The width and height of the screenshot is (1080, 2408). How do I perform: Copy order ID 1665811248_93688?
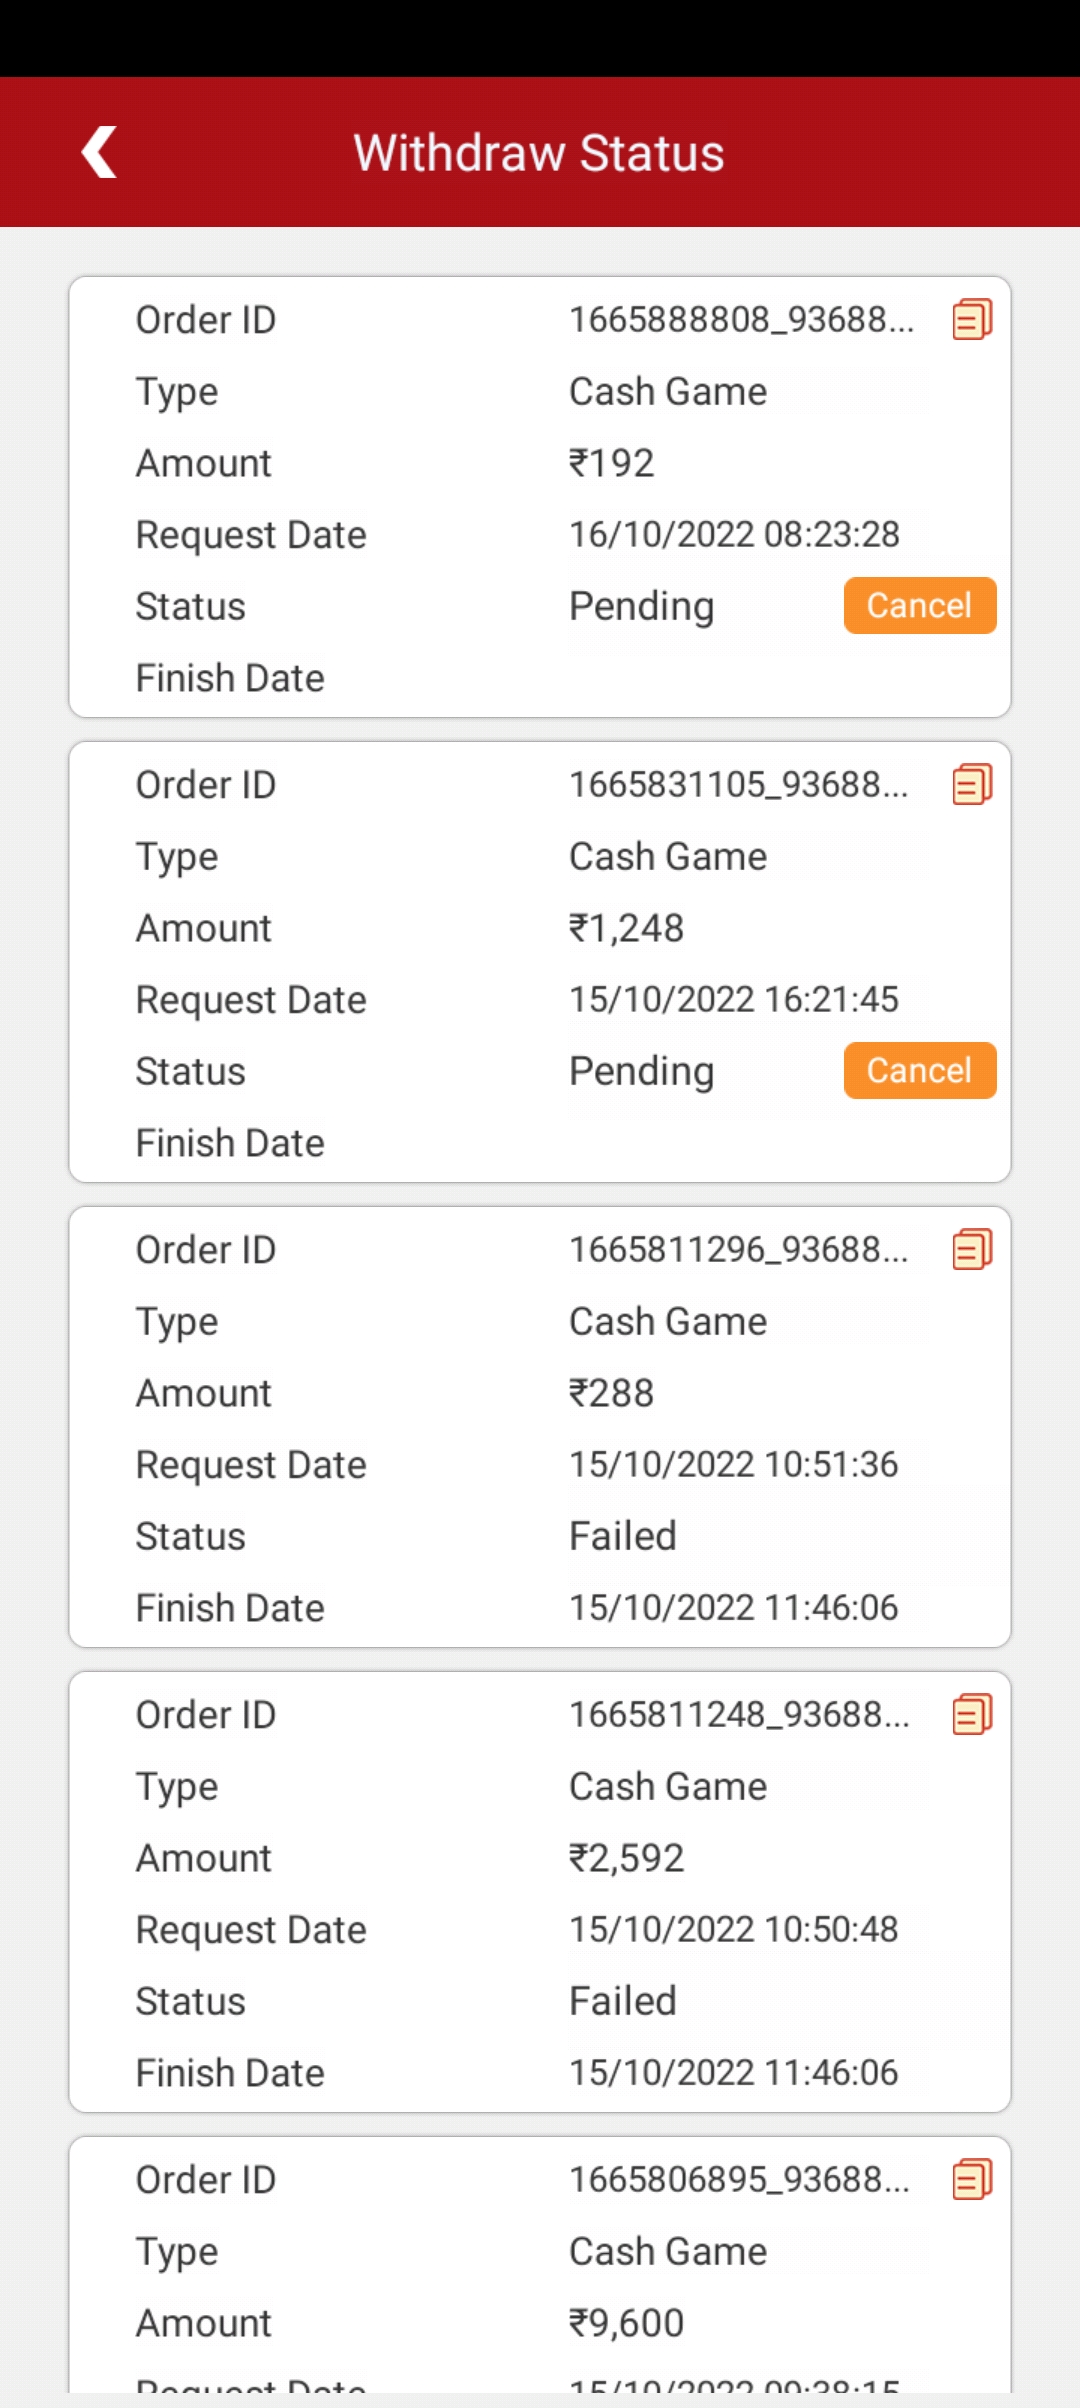click(972, 1715)
